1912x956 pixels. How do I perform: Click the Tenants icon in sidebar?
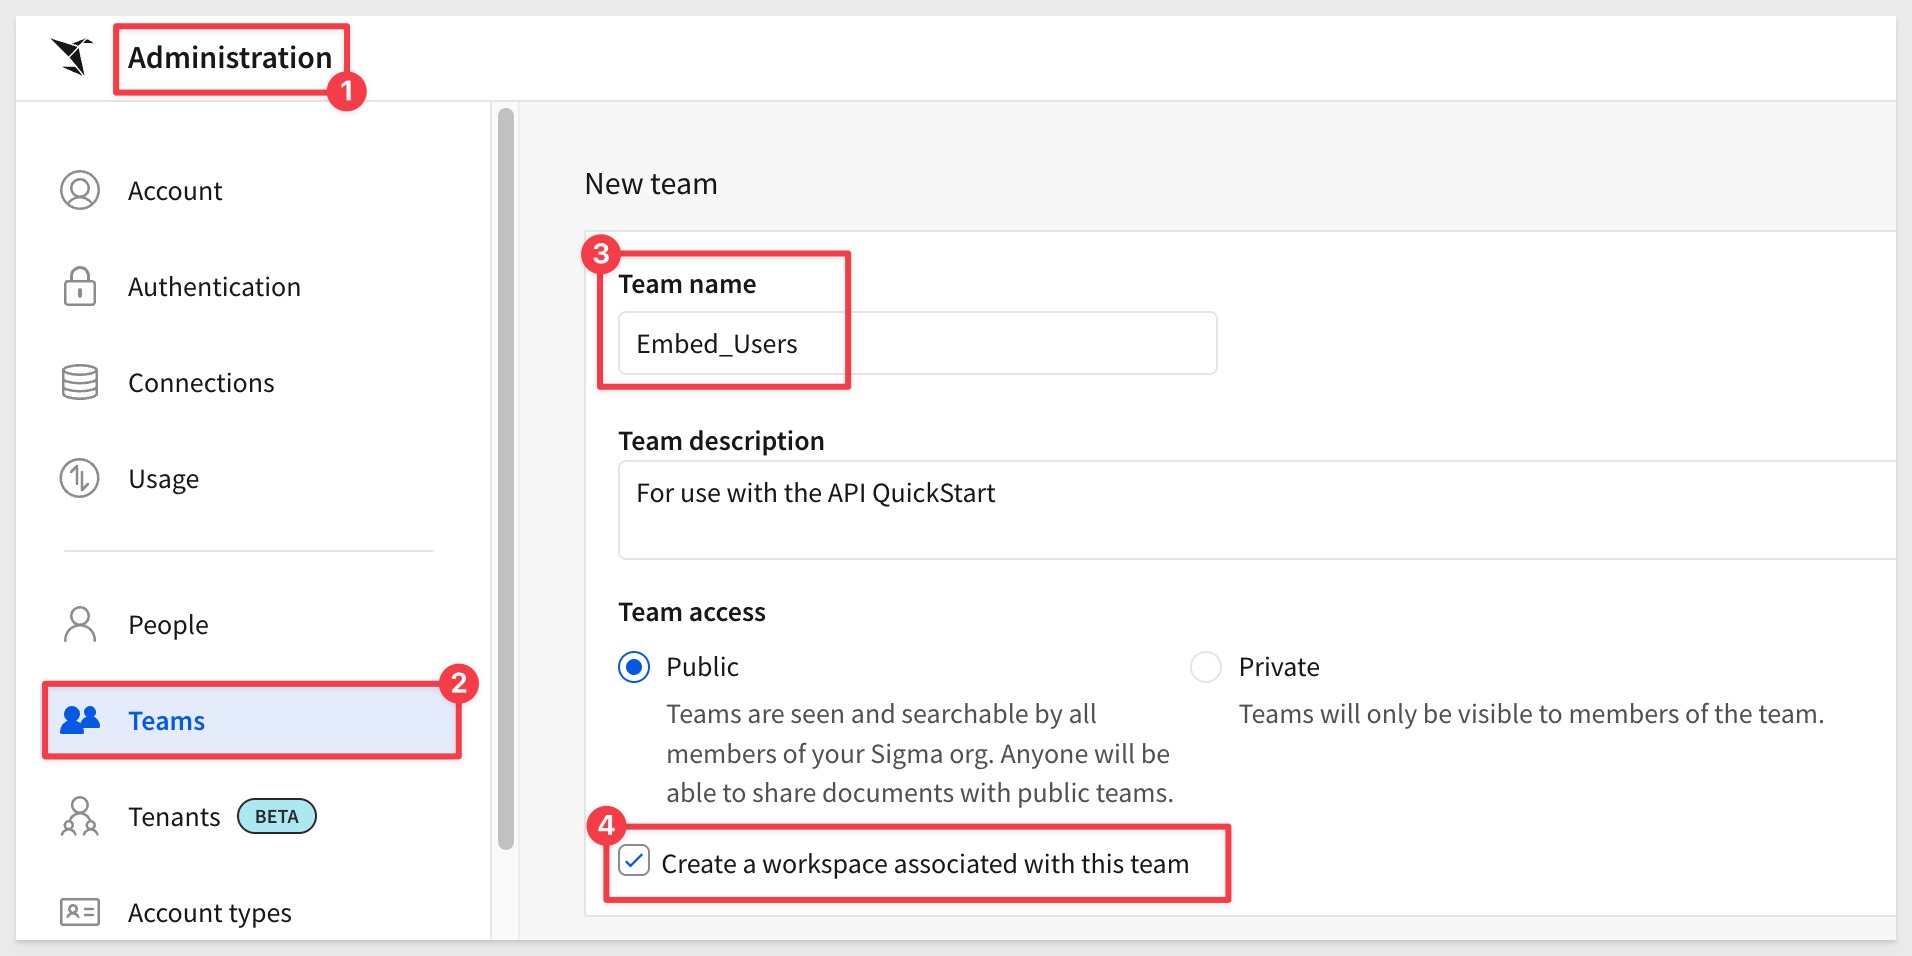click(x=80, y=816)
